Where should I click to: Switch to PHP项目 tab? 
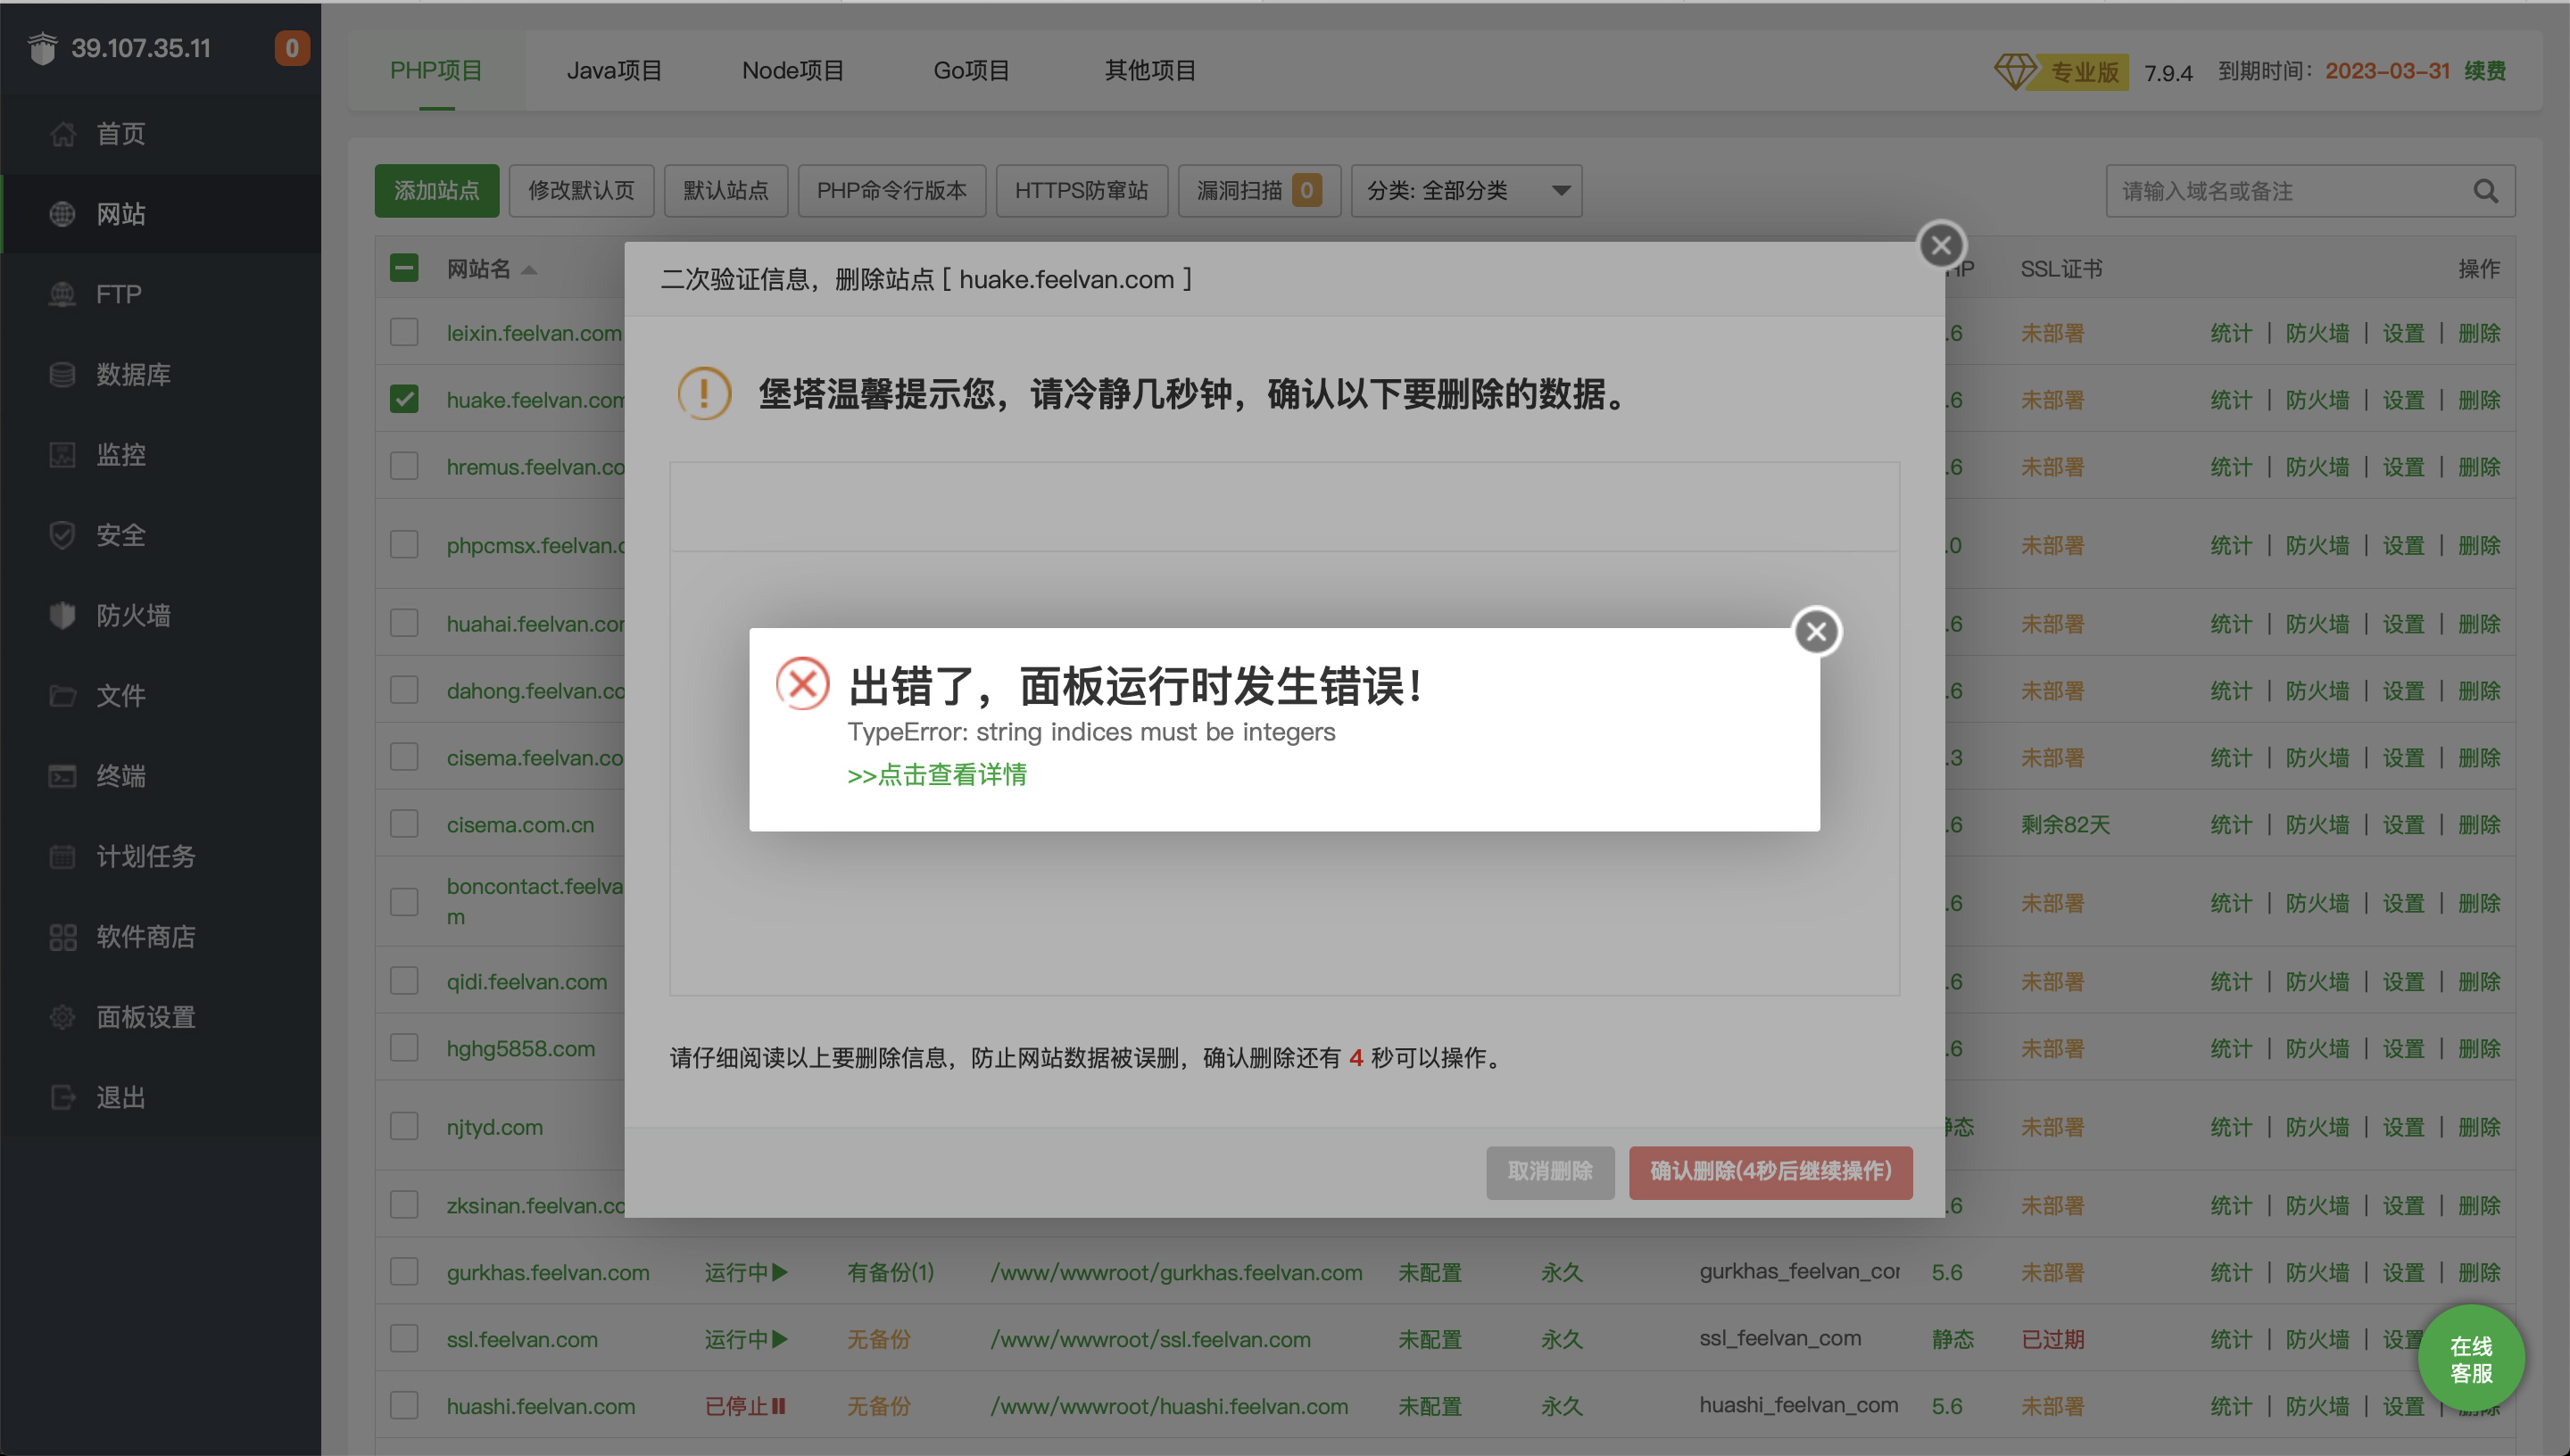click(x=436, y=71)
